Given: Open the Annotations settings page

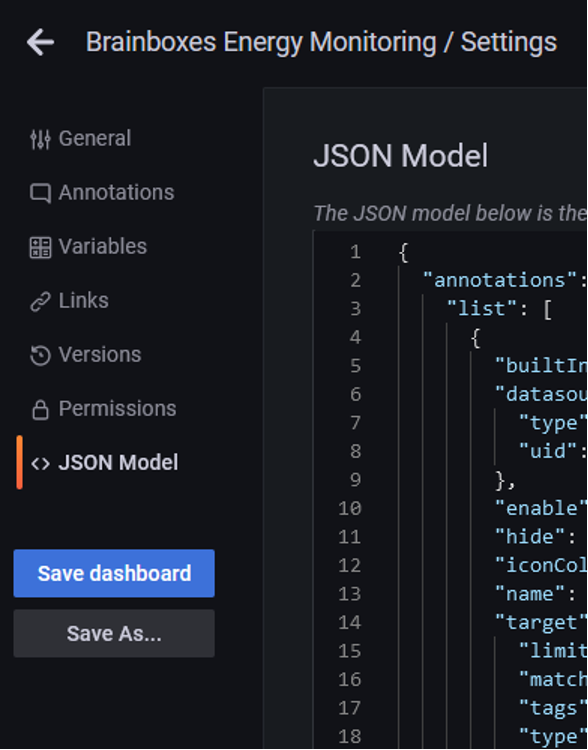Looking at the screenshot, I should pyautogui.click(x=116, y=193).
